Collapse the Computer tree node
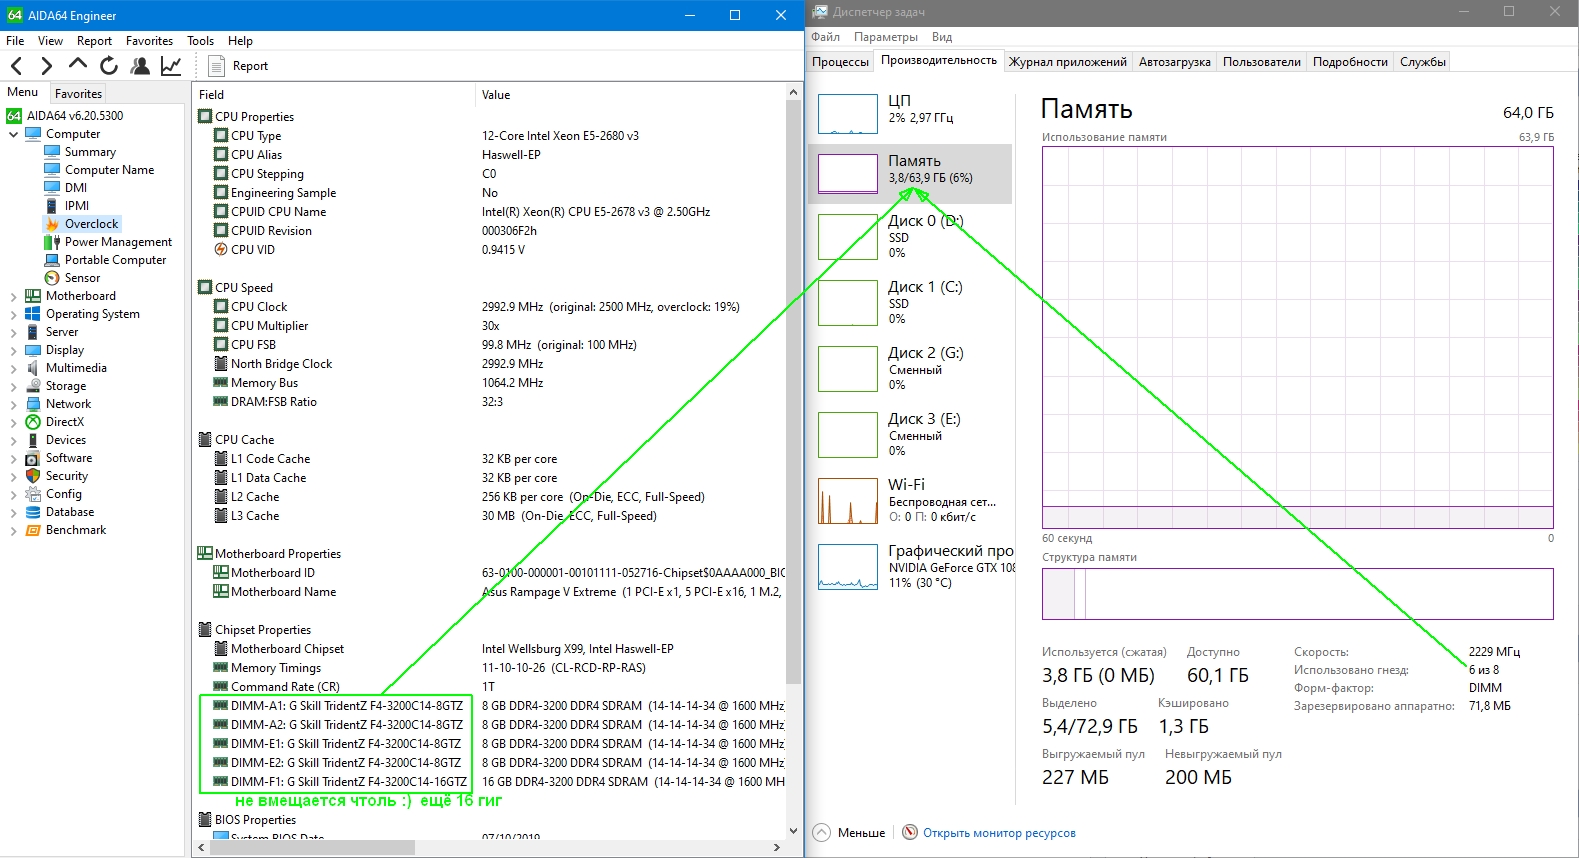Image resolution: width=1579 pixels, height=858 pixels. pos(13,134)
